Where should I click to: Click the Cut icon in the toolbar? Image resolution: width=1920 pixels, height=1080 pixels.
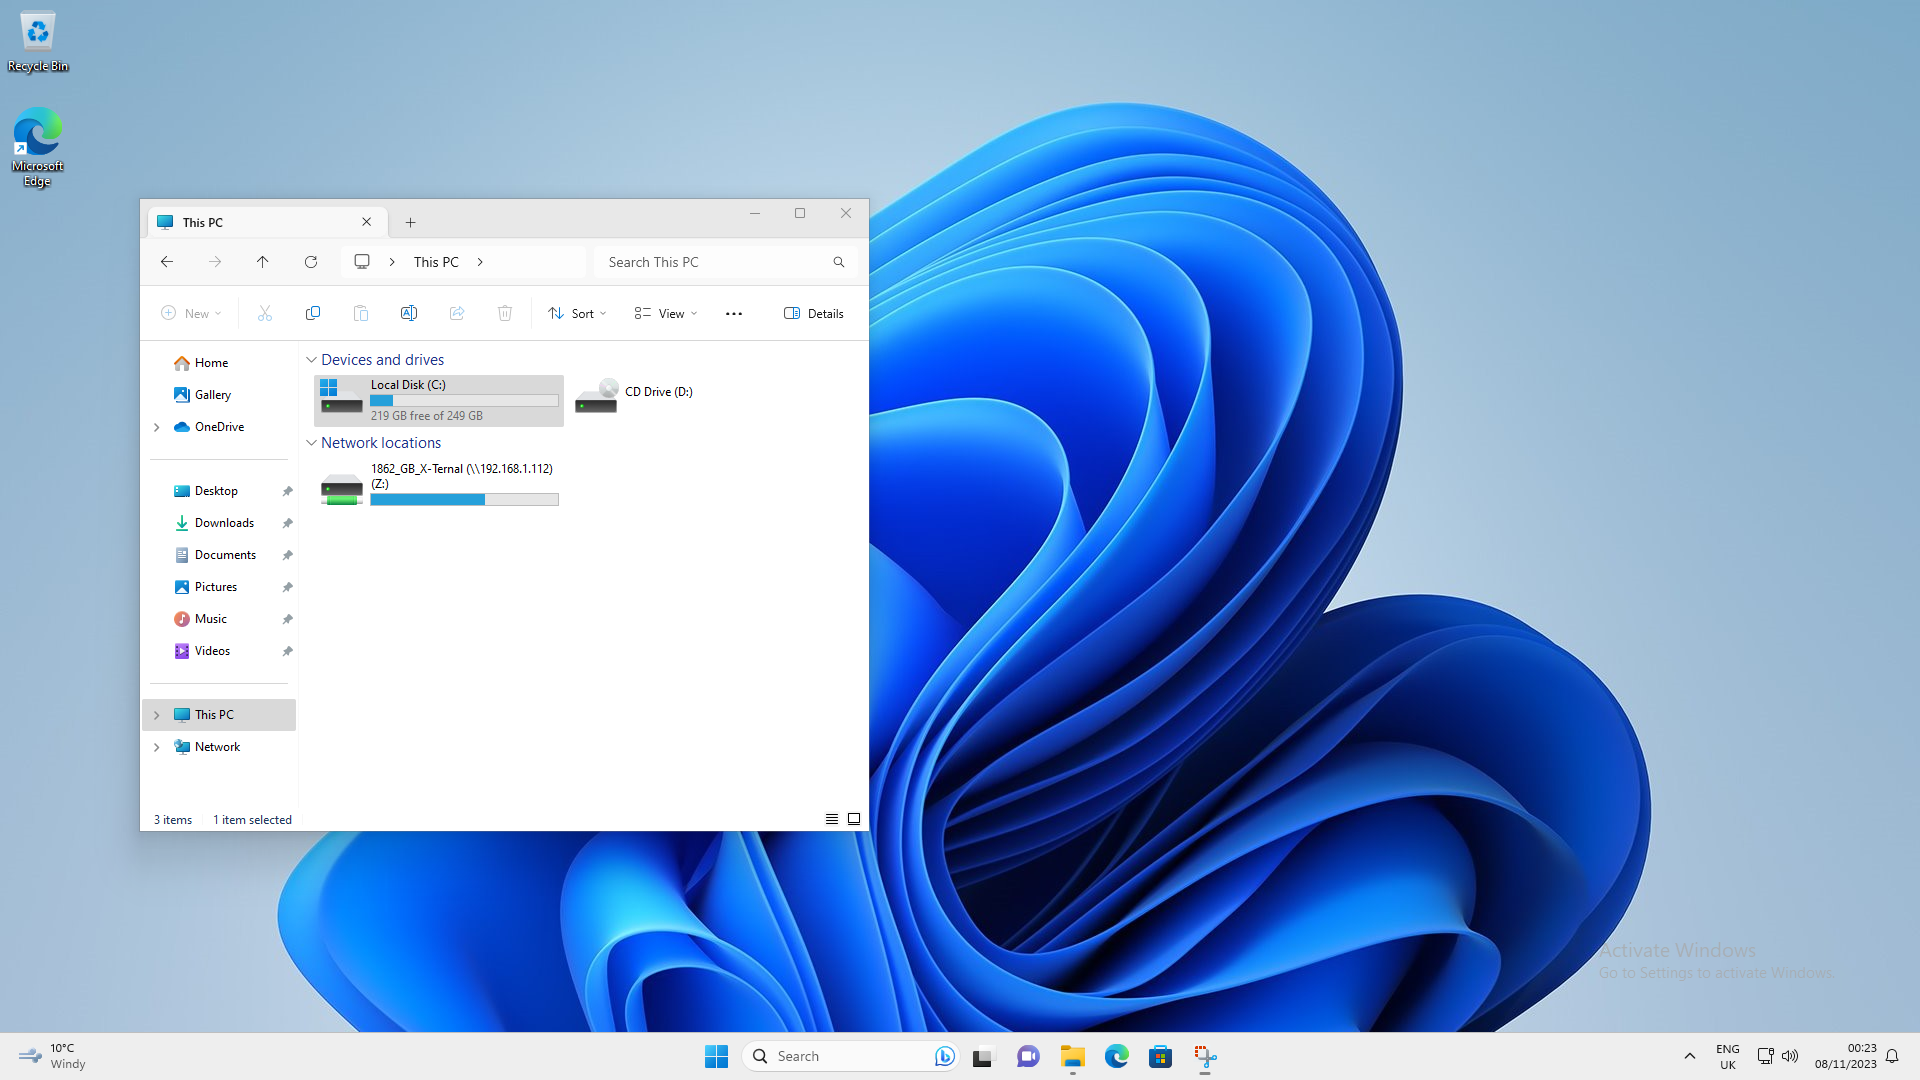click(265, 313)
